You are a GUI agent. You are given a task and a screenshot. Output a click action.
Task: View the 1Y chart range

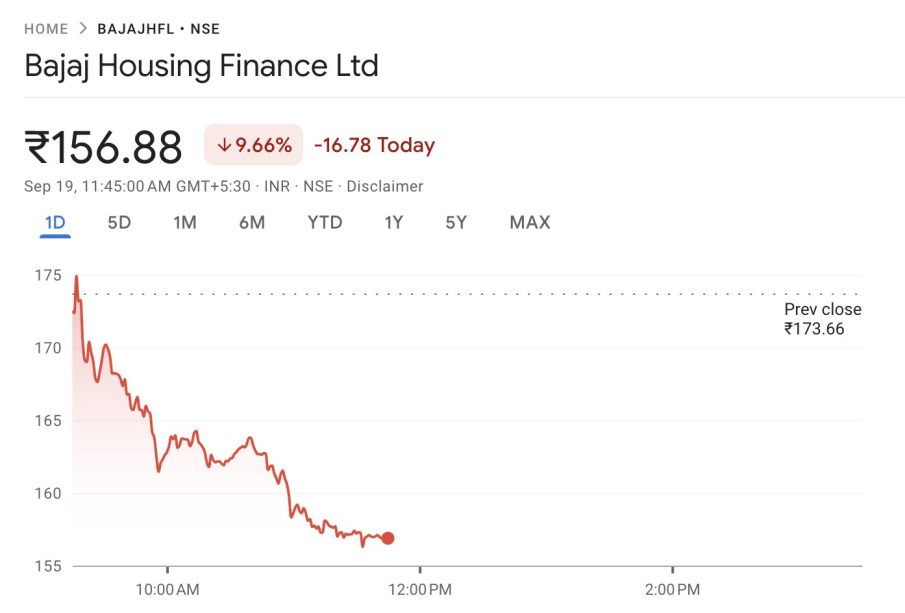(394, 222)
